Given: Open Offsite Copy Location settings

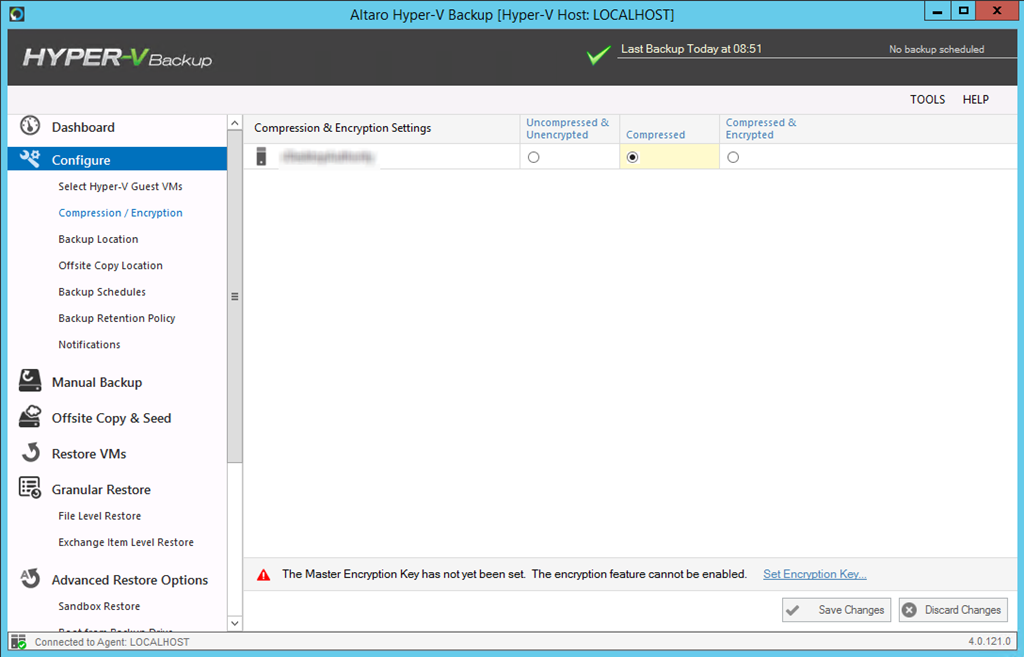Looking at the screenshot, I should click(110, 265).
